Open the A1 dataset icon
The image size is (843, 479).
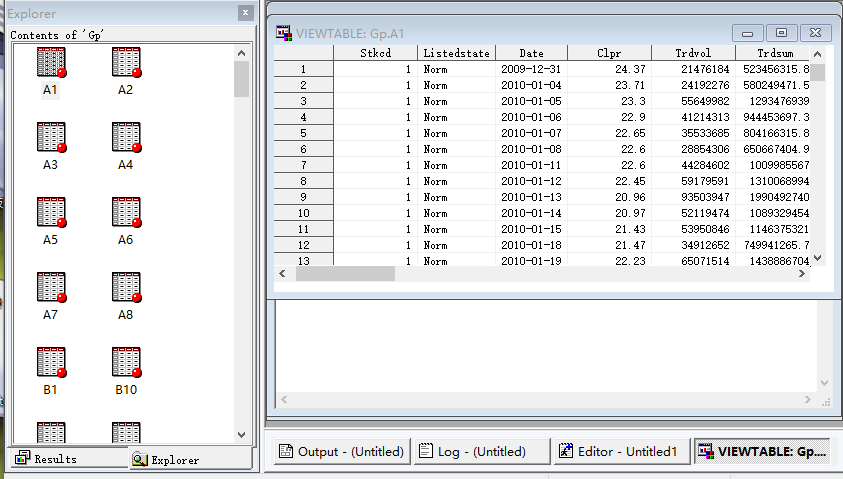click(x=51, y=62)
